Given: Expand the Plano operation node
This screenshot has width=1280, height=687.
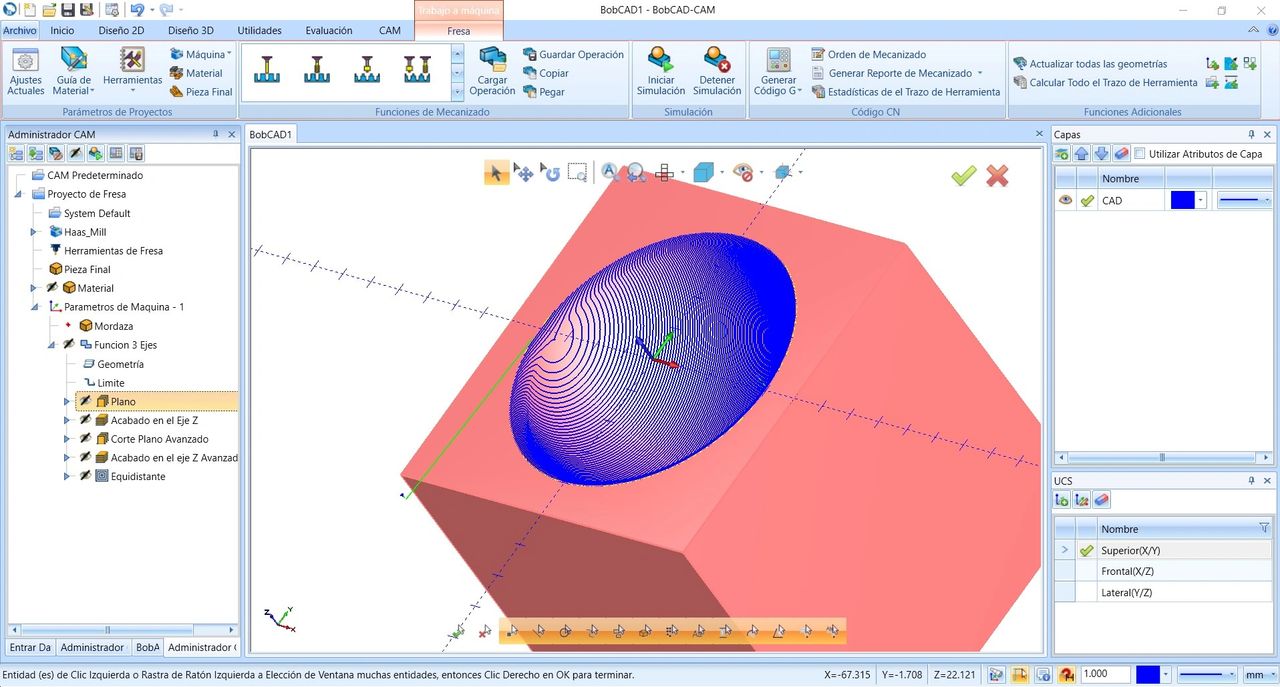Looking at the screenshot, I should 67,401.
